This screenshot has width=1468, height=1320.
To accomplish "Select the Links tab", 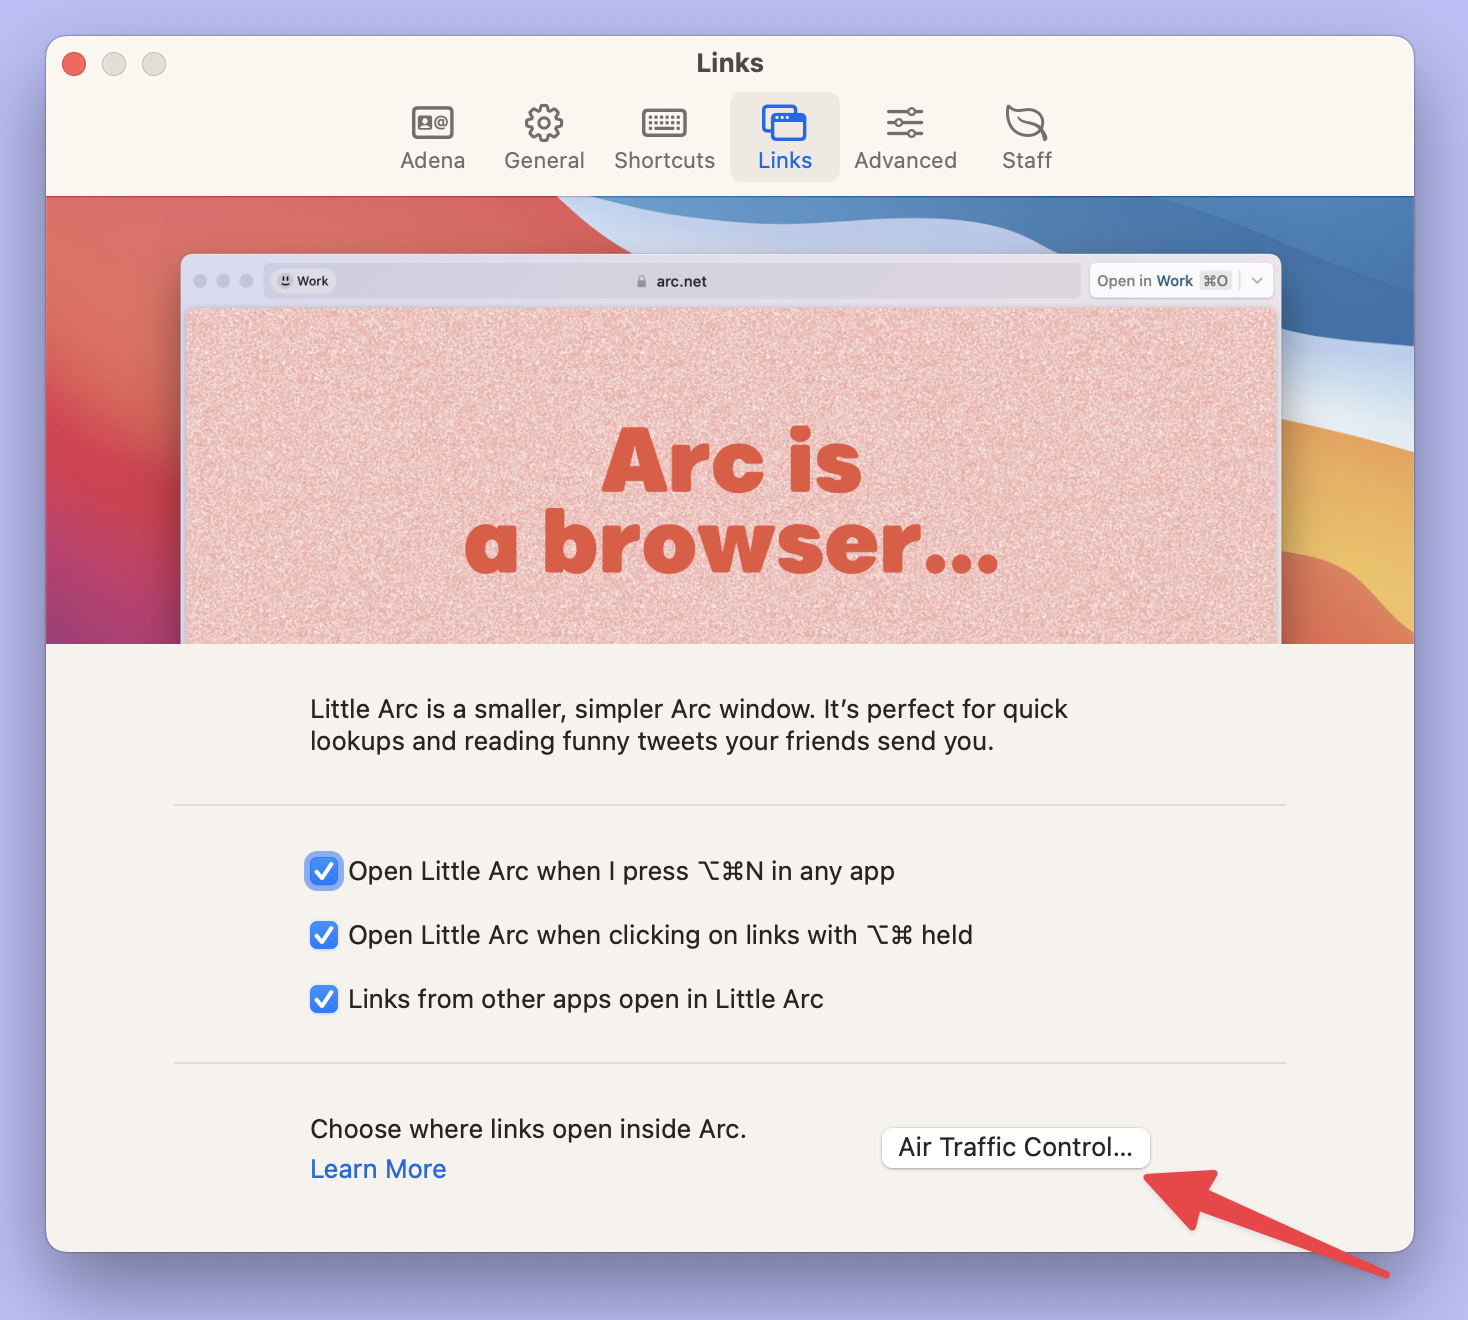I will 785,138.
